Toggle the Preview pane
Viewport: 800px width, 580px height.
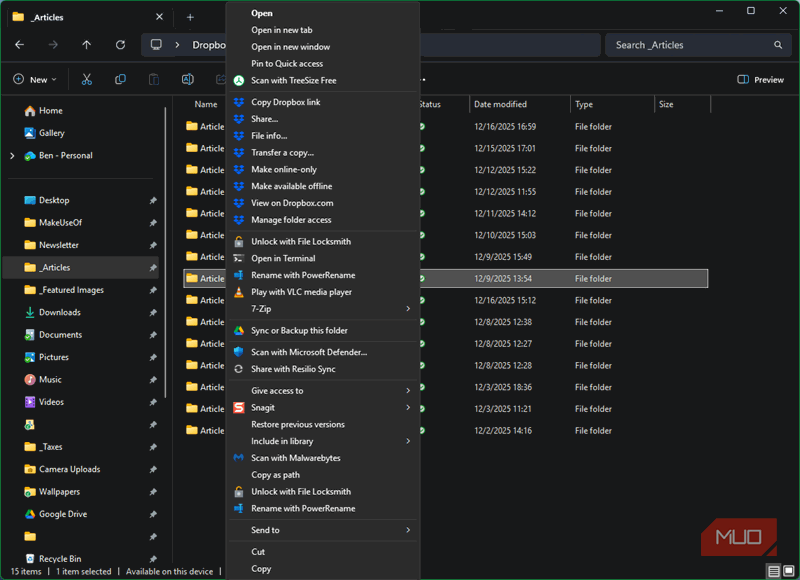pos(760,80)
